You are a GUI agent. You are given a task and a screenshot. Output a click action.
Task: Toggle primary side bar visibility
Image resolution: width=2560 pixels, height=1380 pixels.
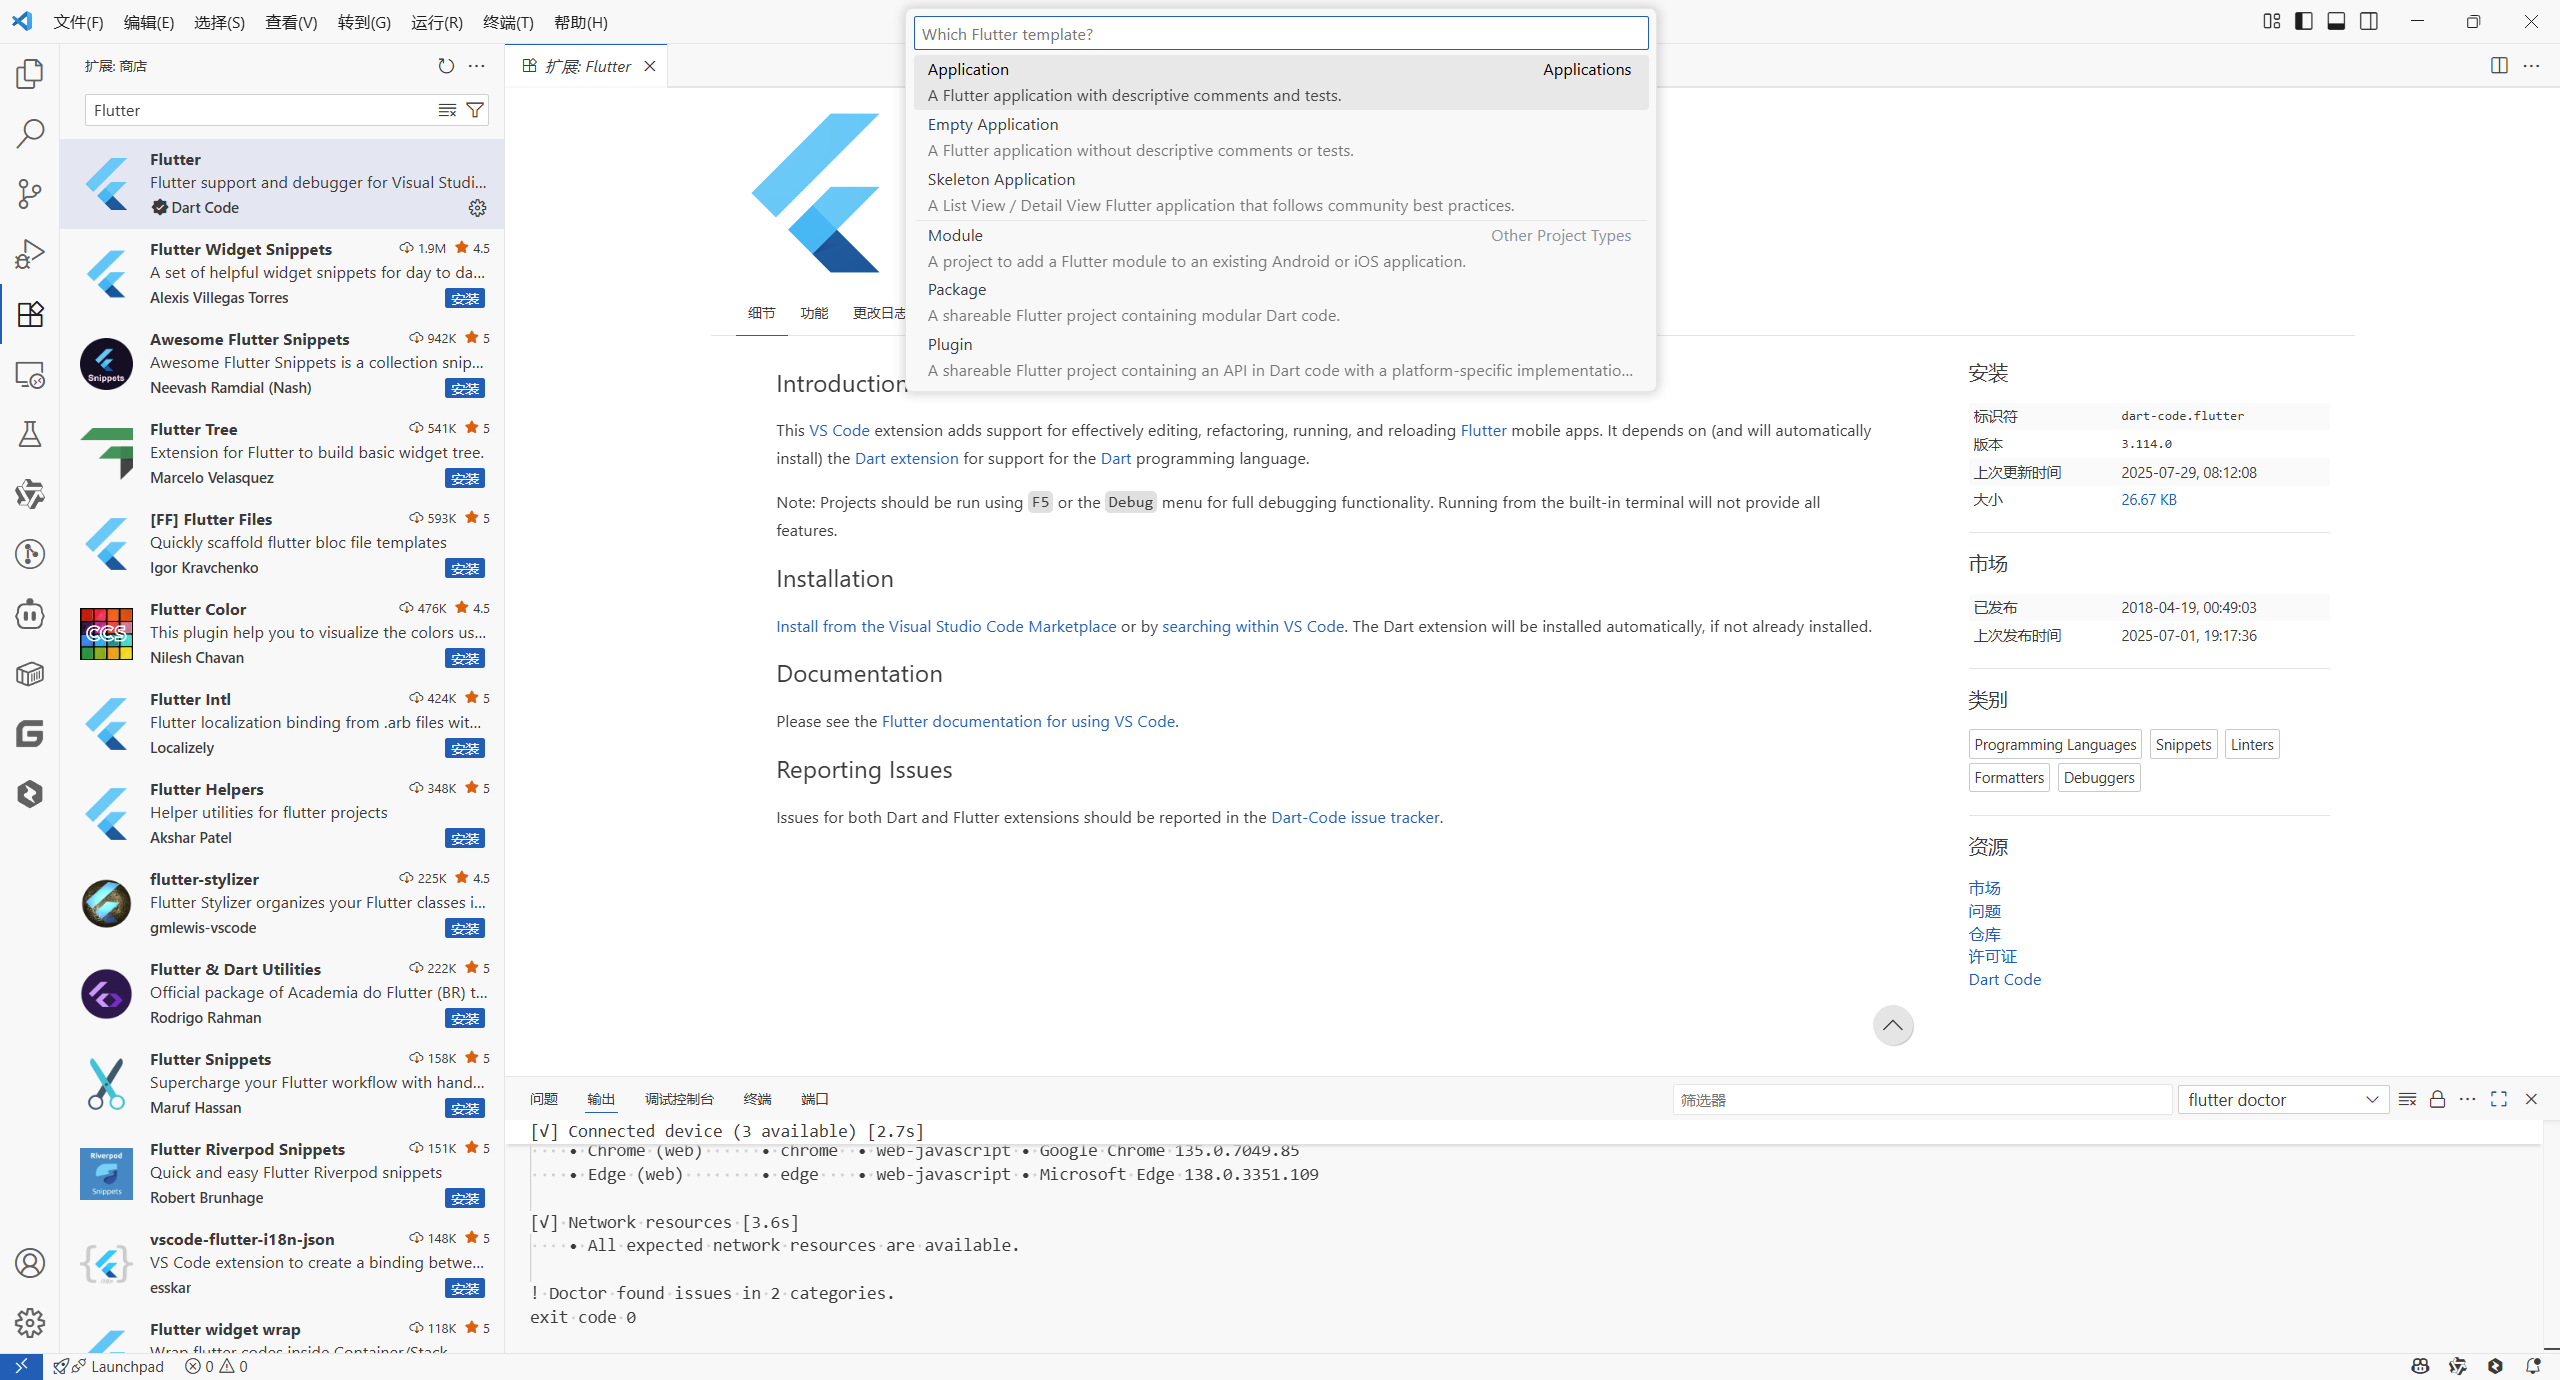pyautogui.click(x=2304, y=22)
